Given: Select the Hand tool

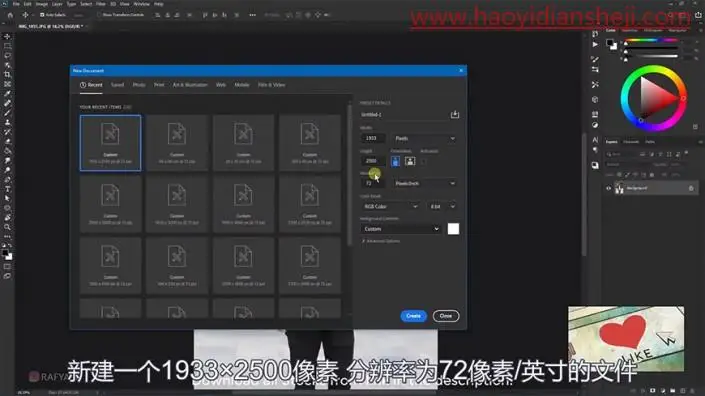Looking at the screenshot, I should pyautogui.click(x=7, y=218).
